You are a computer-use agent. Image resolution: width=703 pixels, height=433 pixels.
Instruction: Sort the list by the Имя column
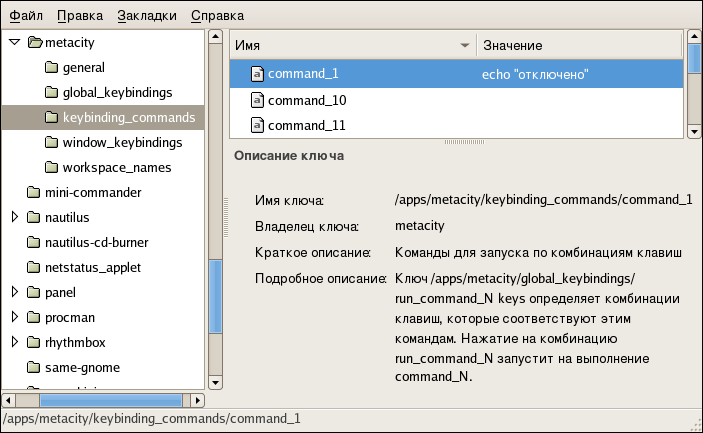tap(352, 46)
